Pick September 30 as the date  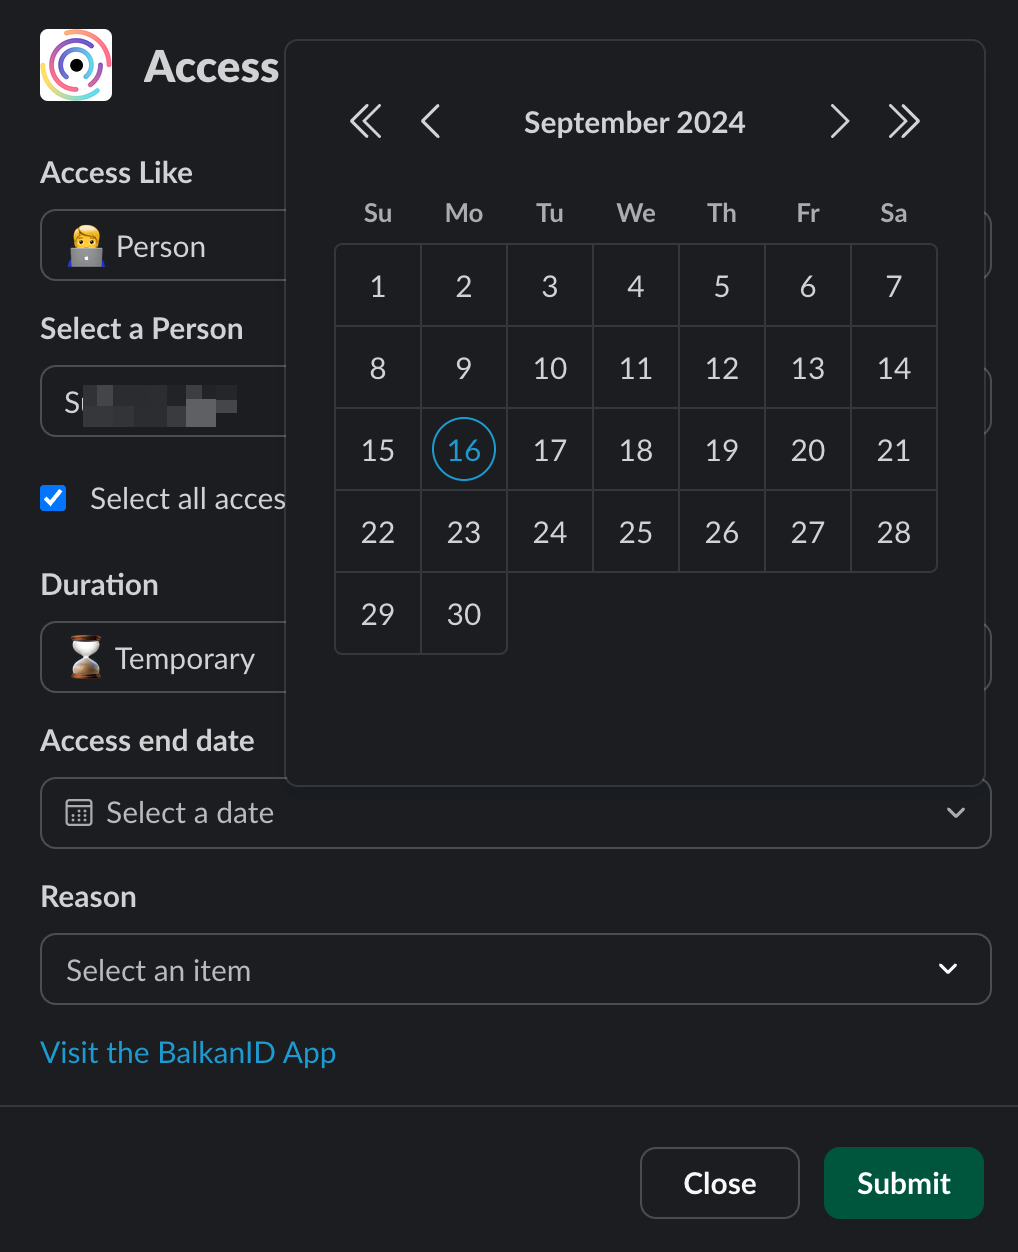(x=464, y=614)
